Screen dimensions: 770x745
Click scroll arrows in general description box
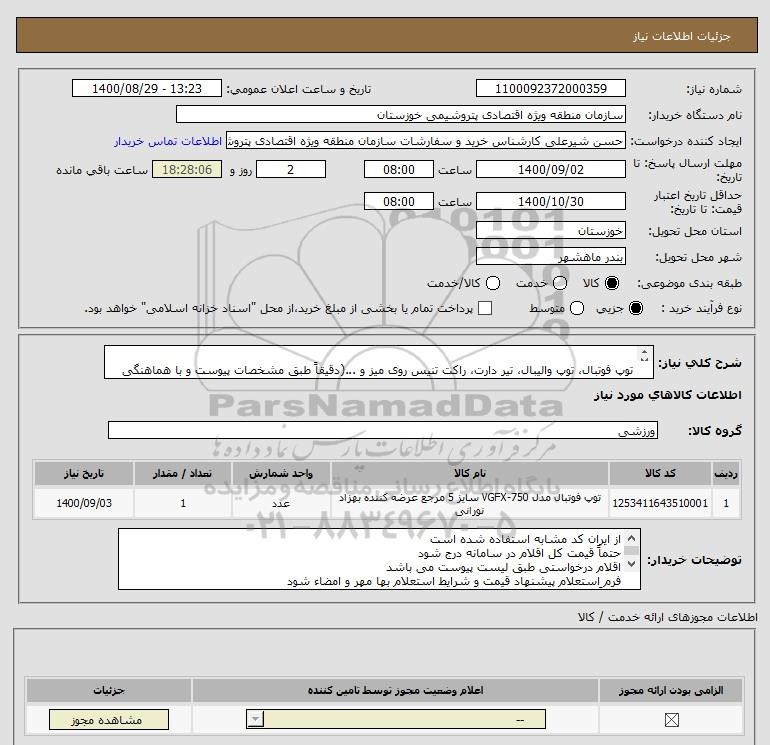[644, 356]
